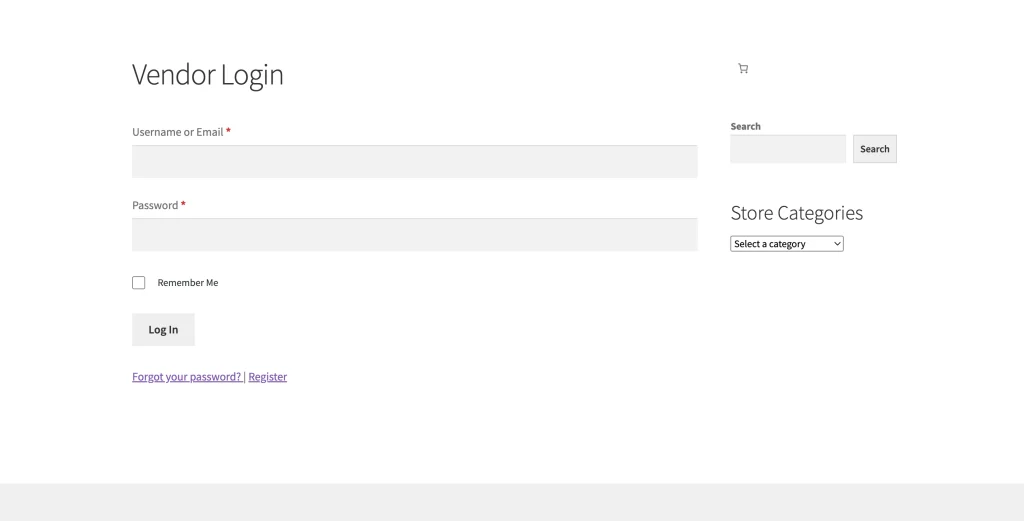Click the category dropdown chevron arrow
The image size is (1024, 521).
837,244
